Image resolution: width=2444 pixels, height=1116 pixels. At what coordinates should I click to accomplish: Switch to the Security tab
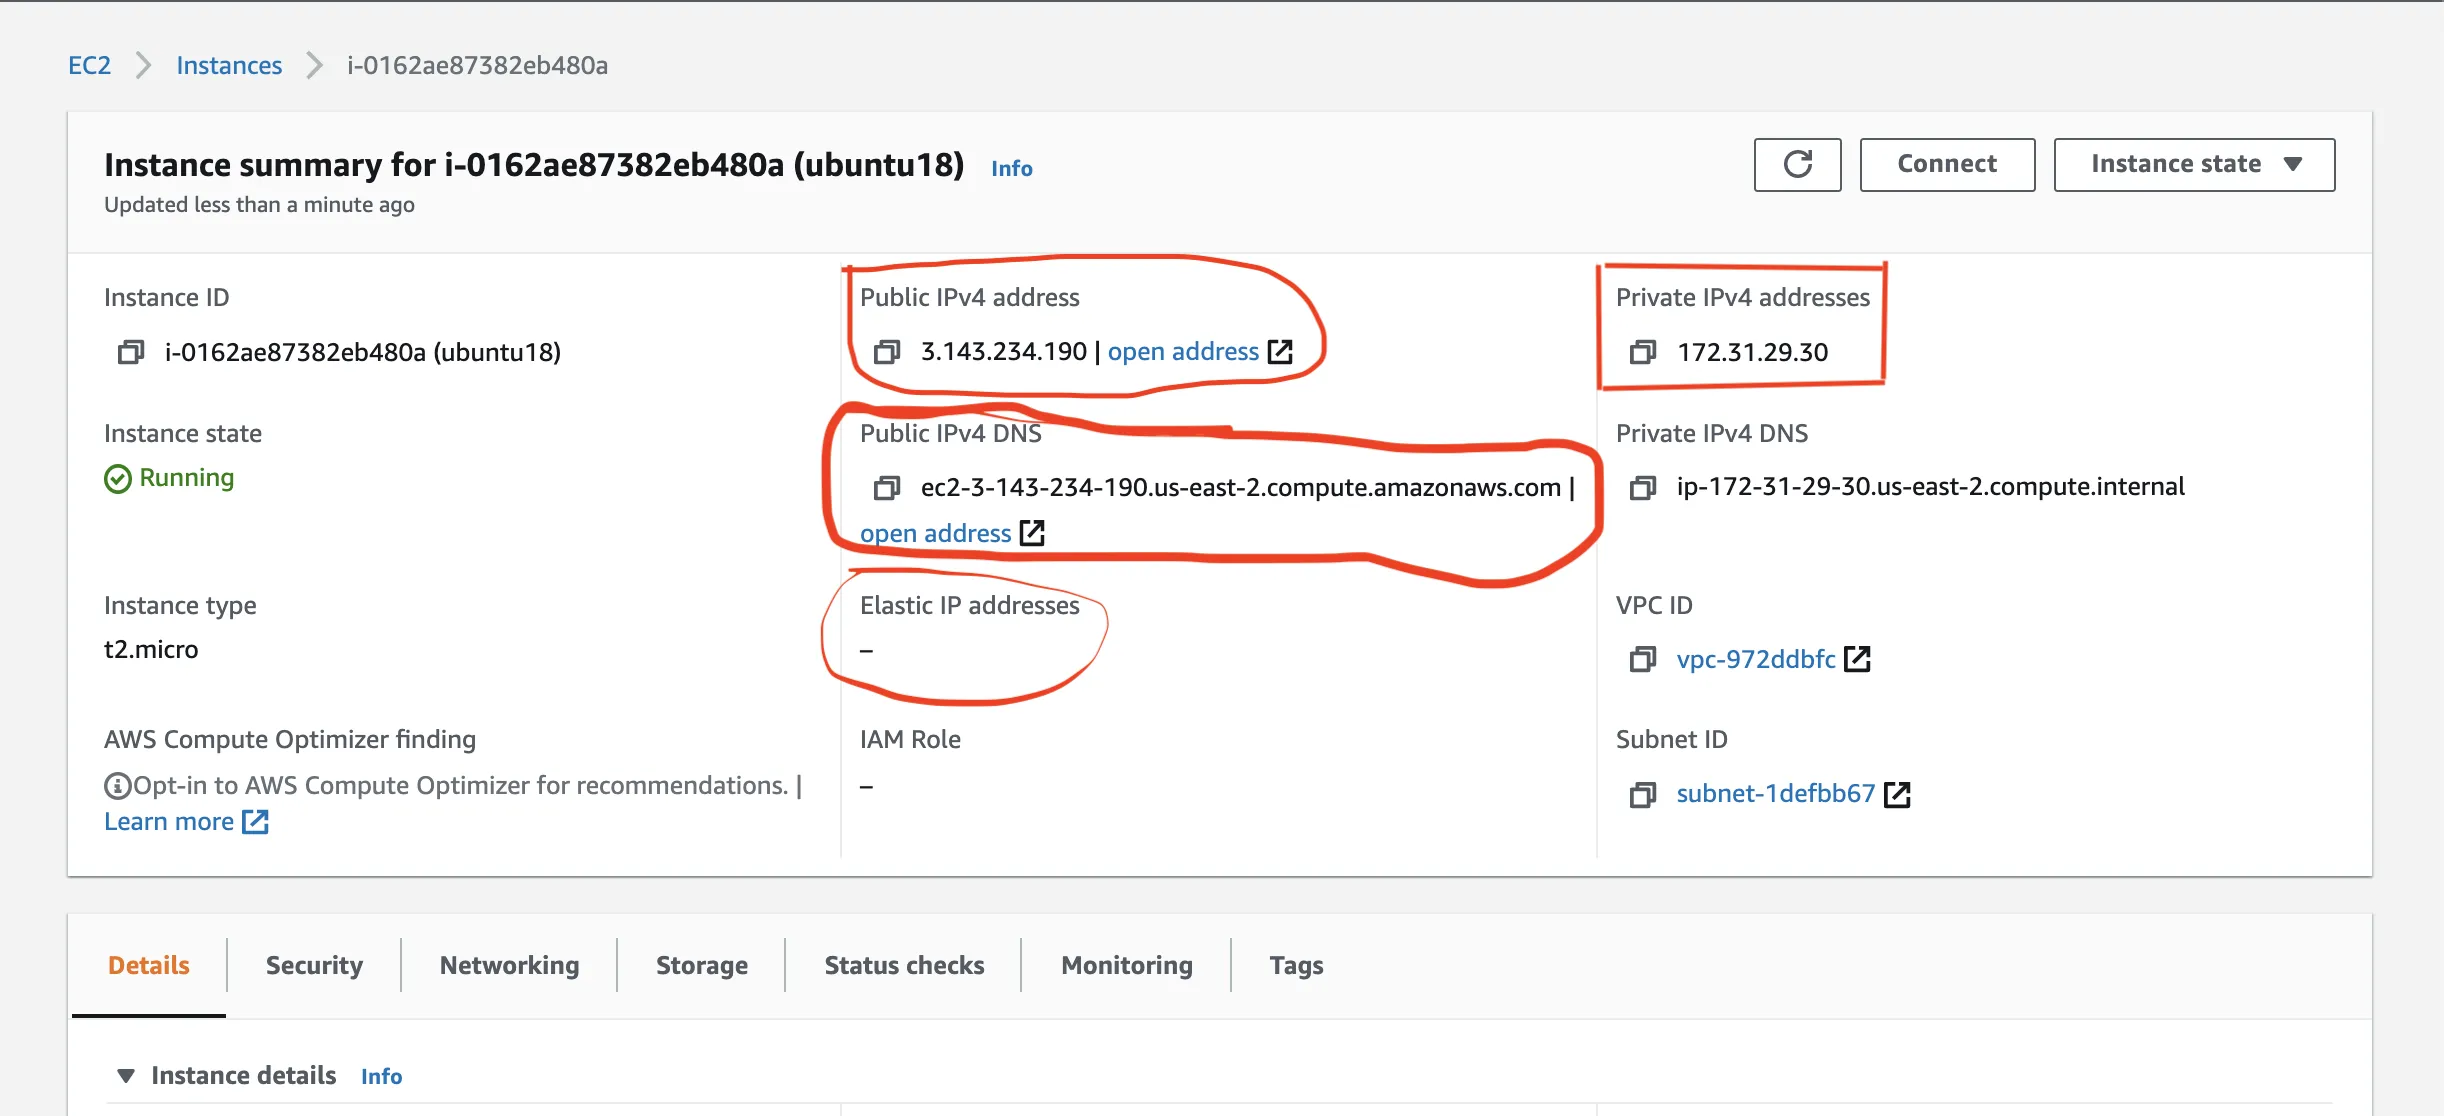click(314, 965)
